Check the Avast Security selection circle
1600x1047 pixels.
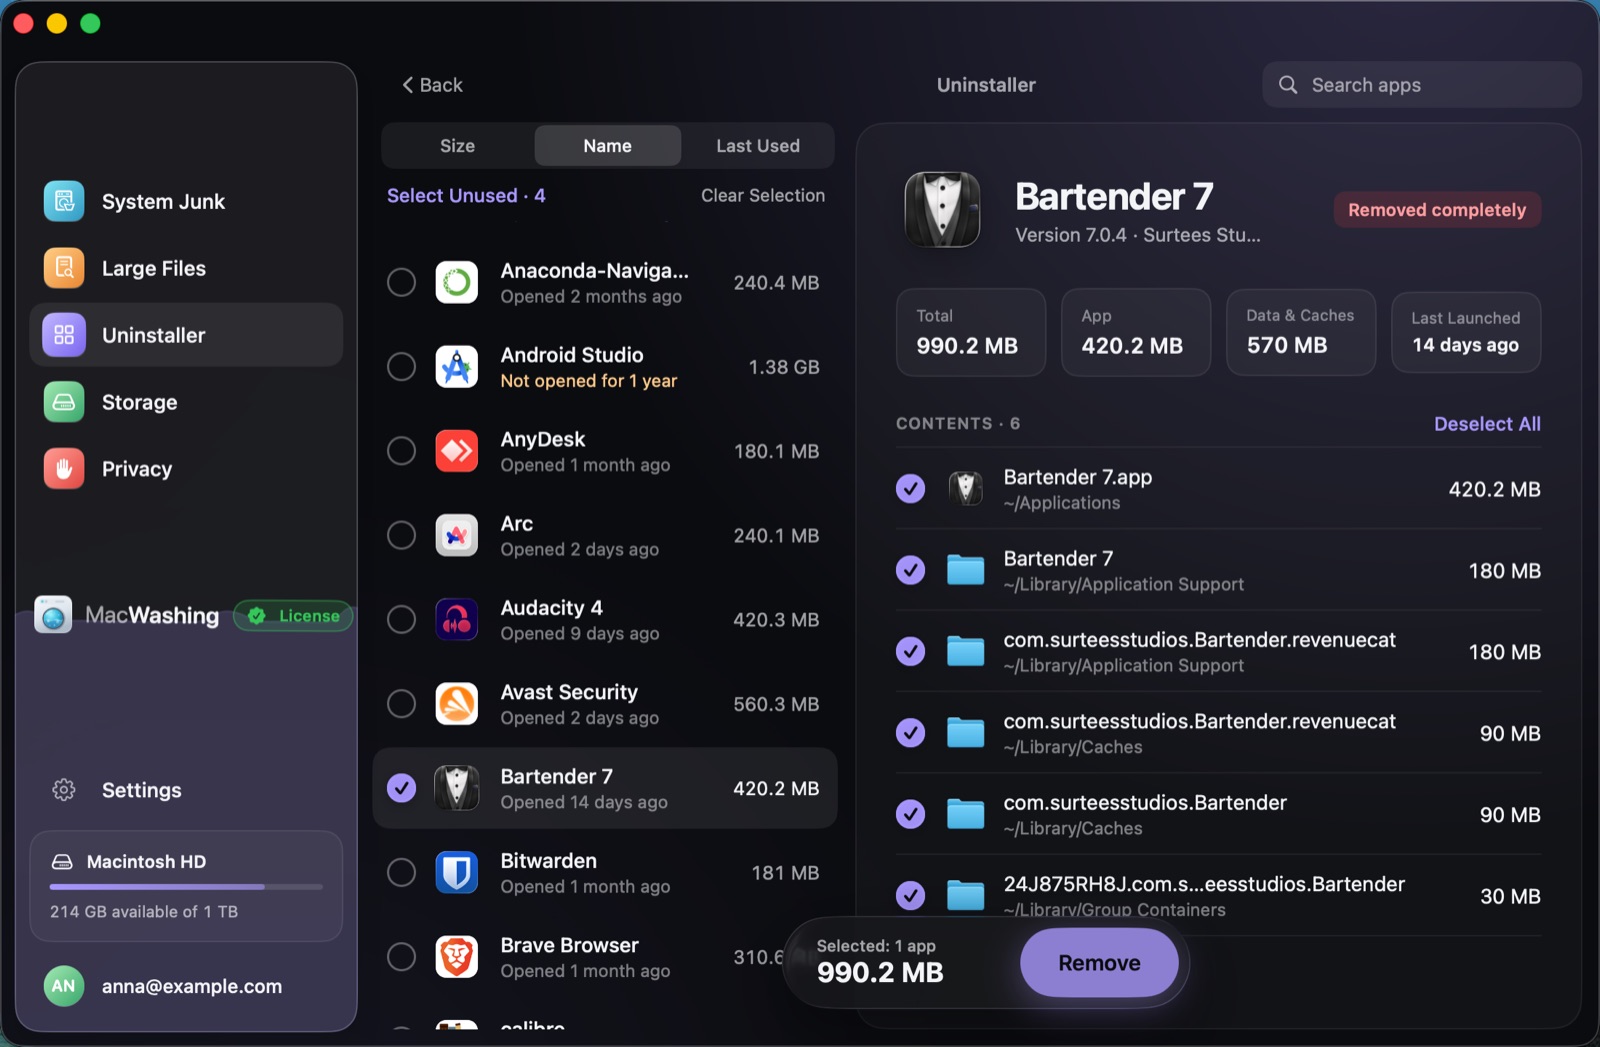point(402,704)
